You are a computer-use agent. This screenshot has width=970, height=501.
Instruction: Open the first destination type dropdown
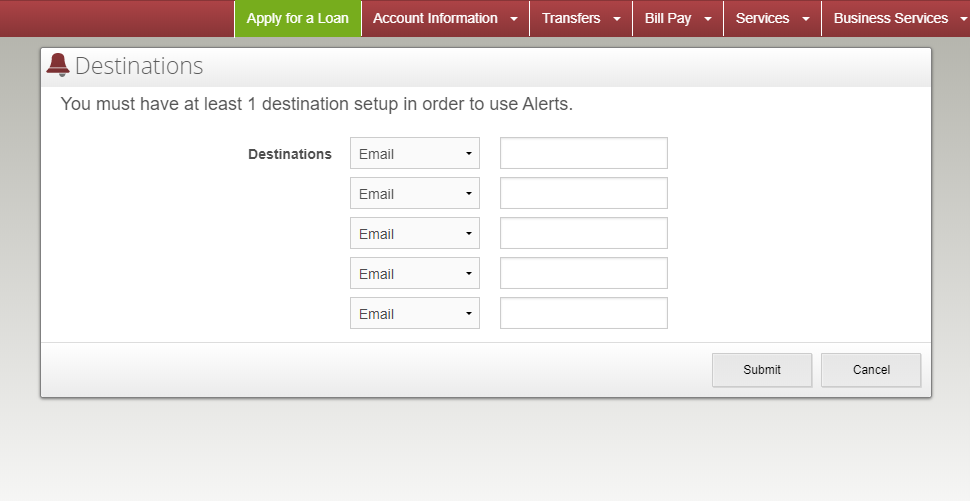[414, 153]
